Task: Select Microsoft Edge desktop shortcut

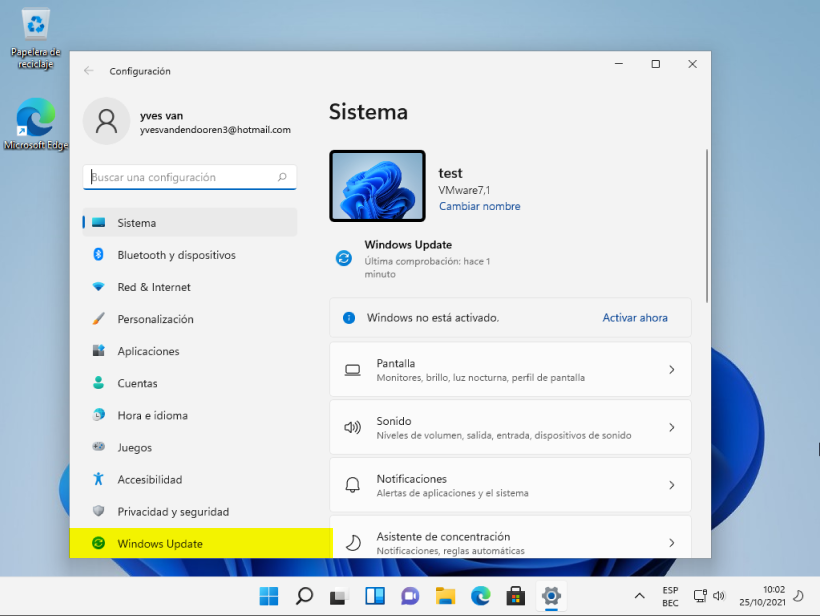Action: (x=36, y=124)
